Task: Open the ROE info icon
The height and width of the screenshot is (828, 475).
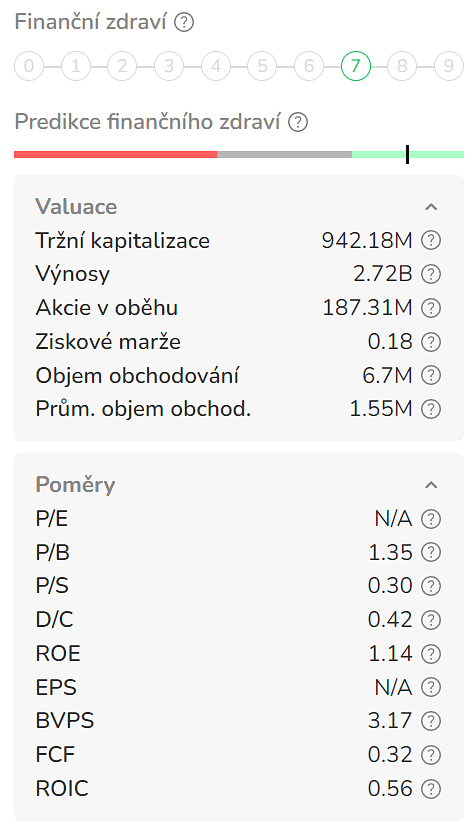Action: coord(431,654)
